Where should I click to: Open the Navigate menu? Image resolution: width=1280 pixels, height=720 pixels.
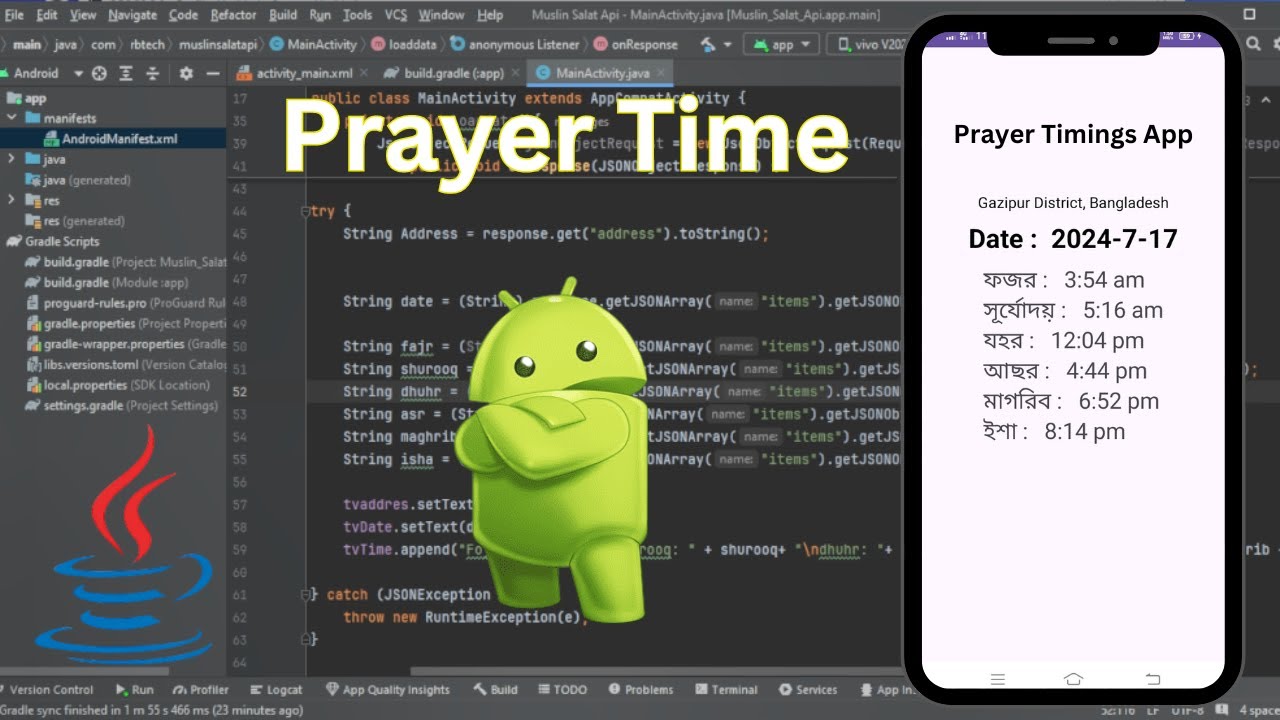point(133,15)
